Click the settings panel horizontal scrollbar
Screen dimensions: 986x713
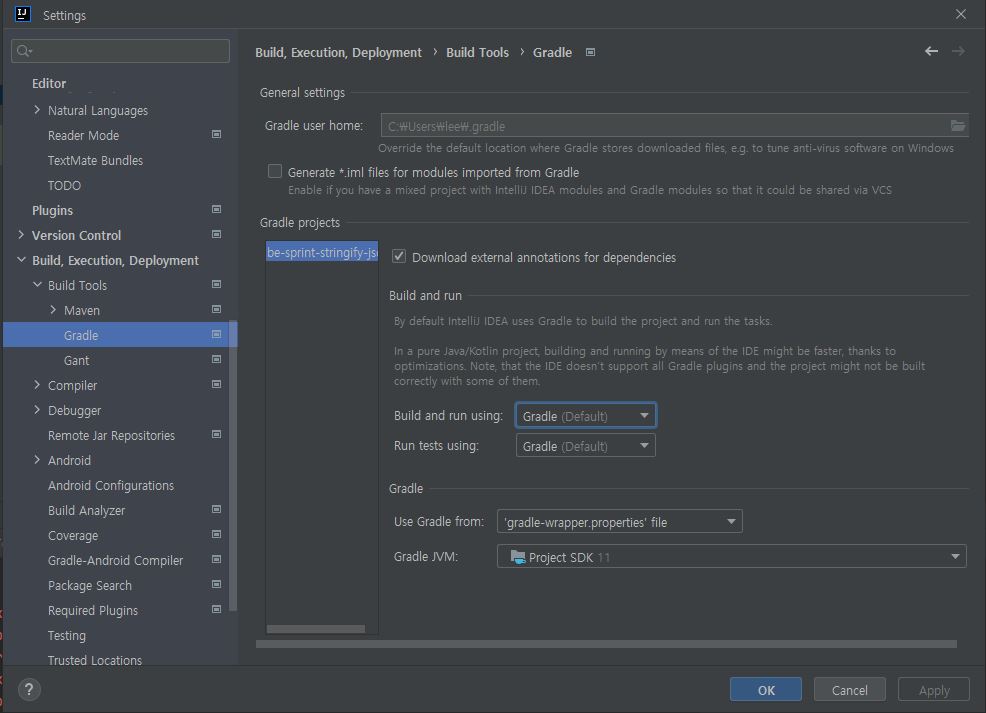(606, 644)
